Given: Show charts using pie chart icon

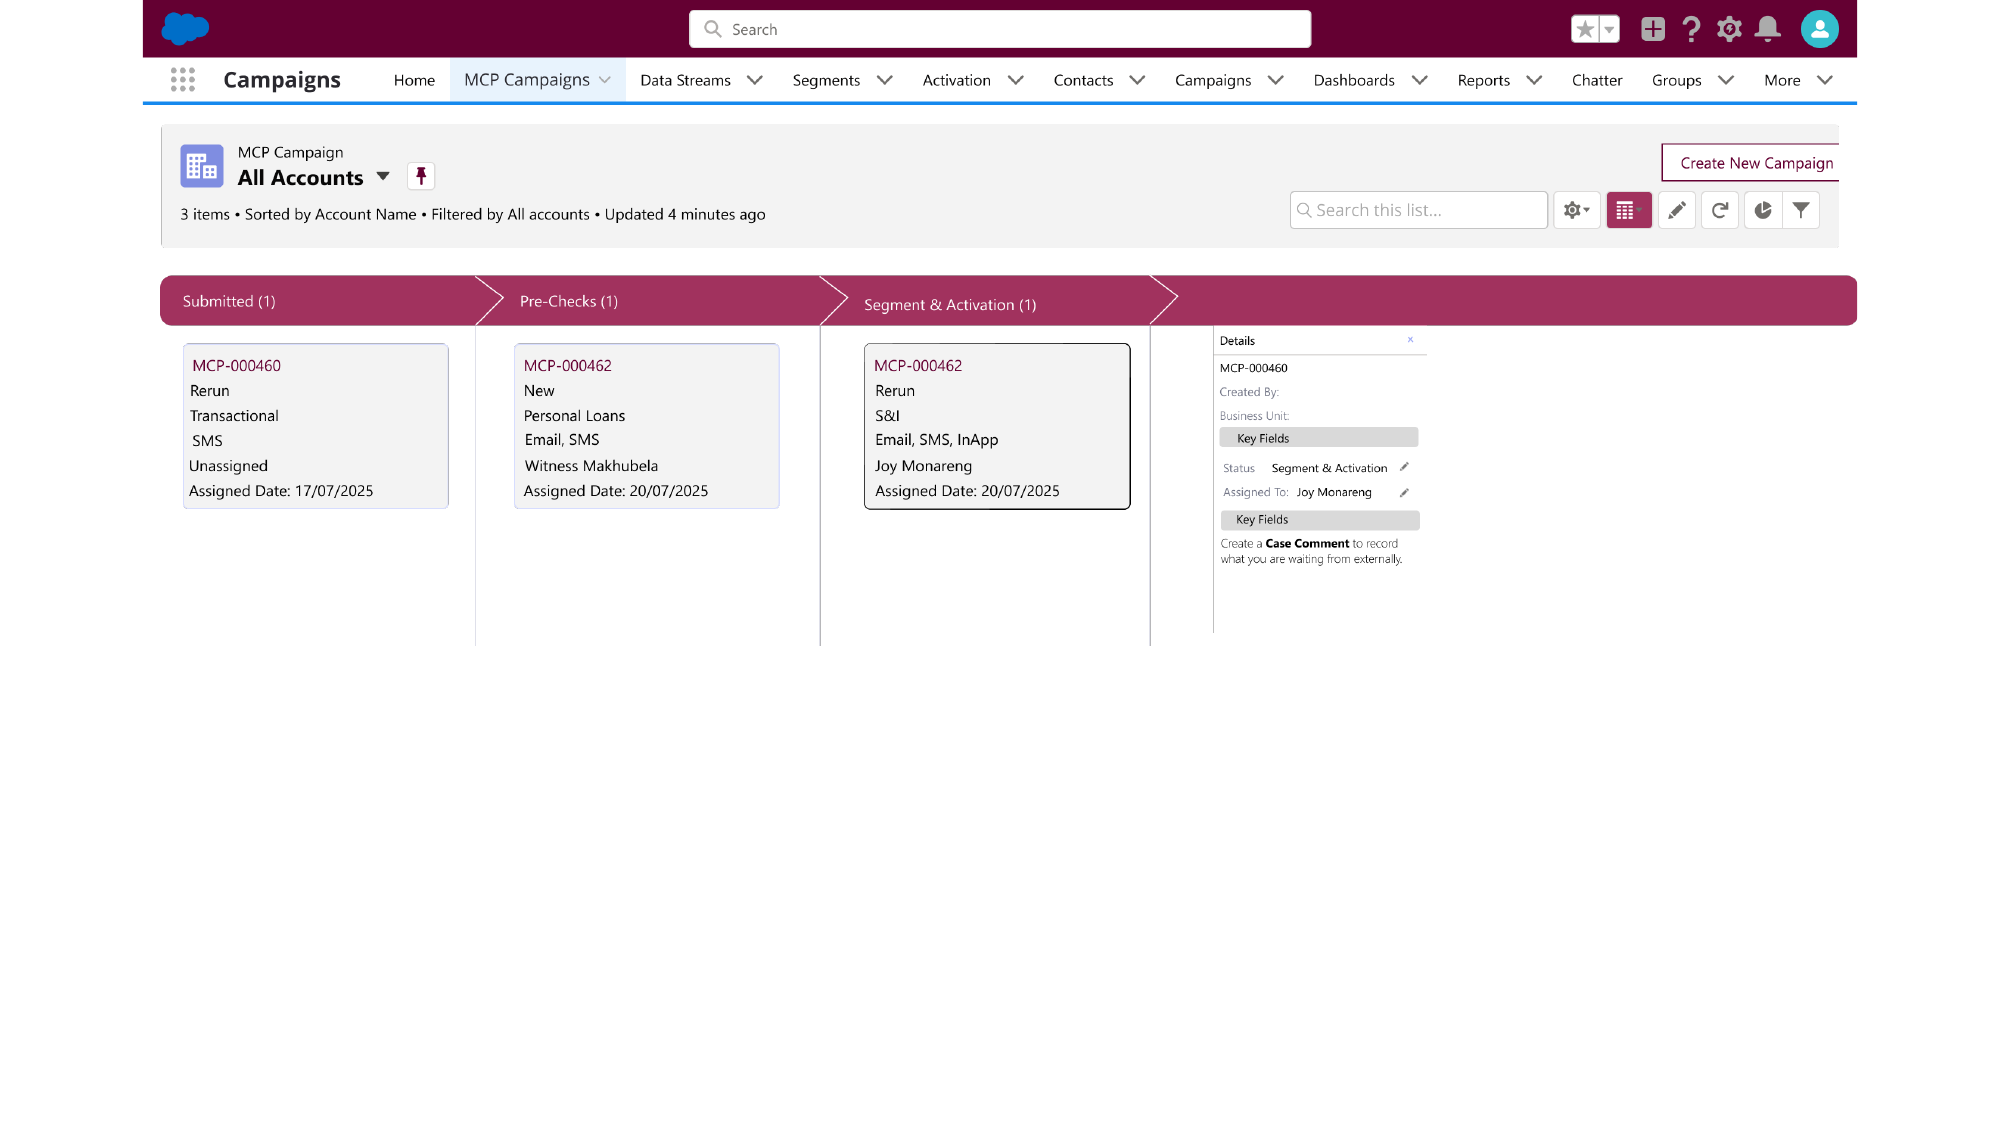Looking at the screenshot, I should 1763,210.
